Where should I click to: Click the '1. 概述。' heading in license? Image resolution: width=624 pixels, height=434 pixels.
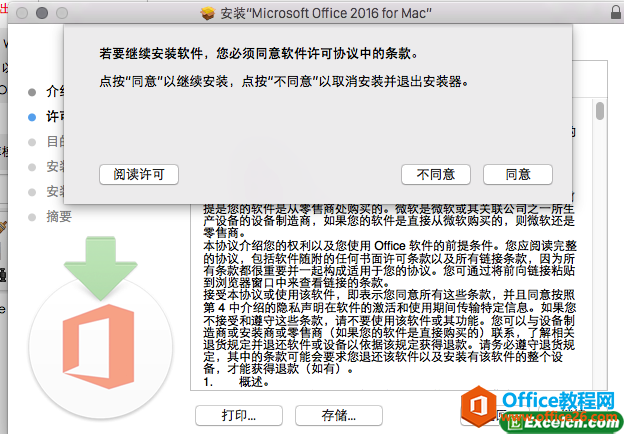tap(236, 382)
